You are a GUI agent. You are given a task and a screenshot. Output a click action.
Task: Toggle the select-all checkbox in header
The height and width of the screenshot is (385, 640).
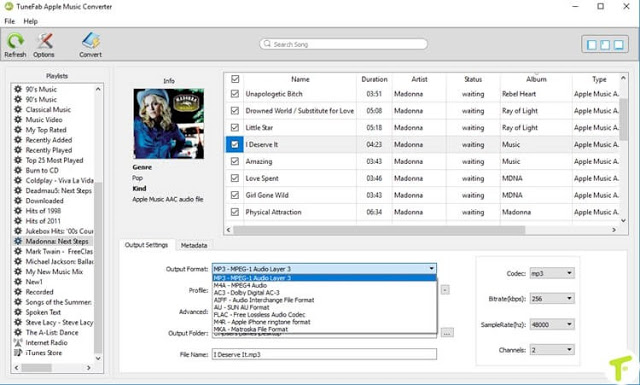[x=235, y=79]
